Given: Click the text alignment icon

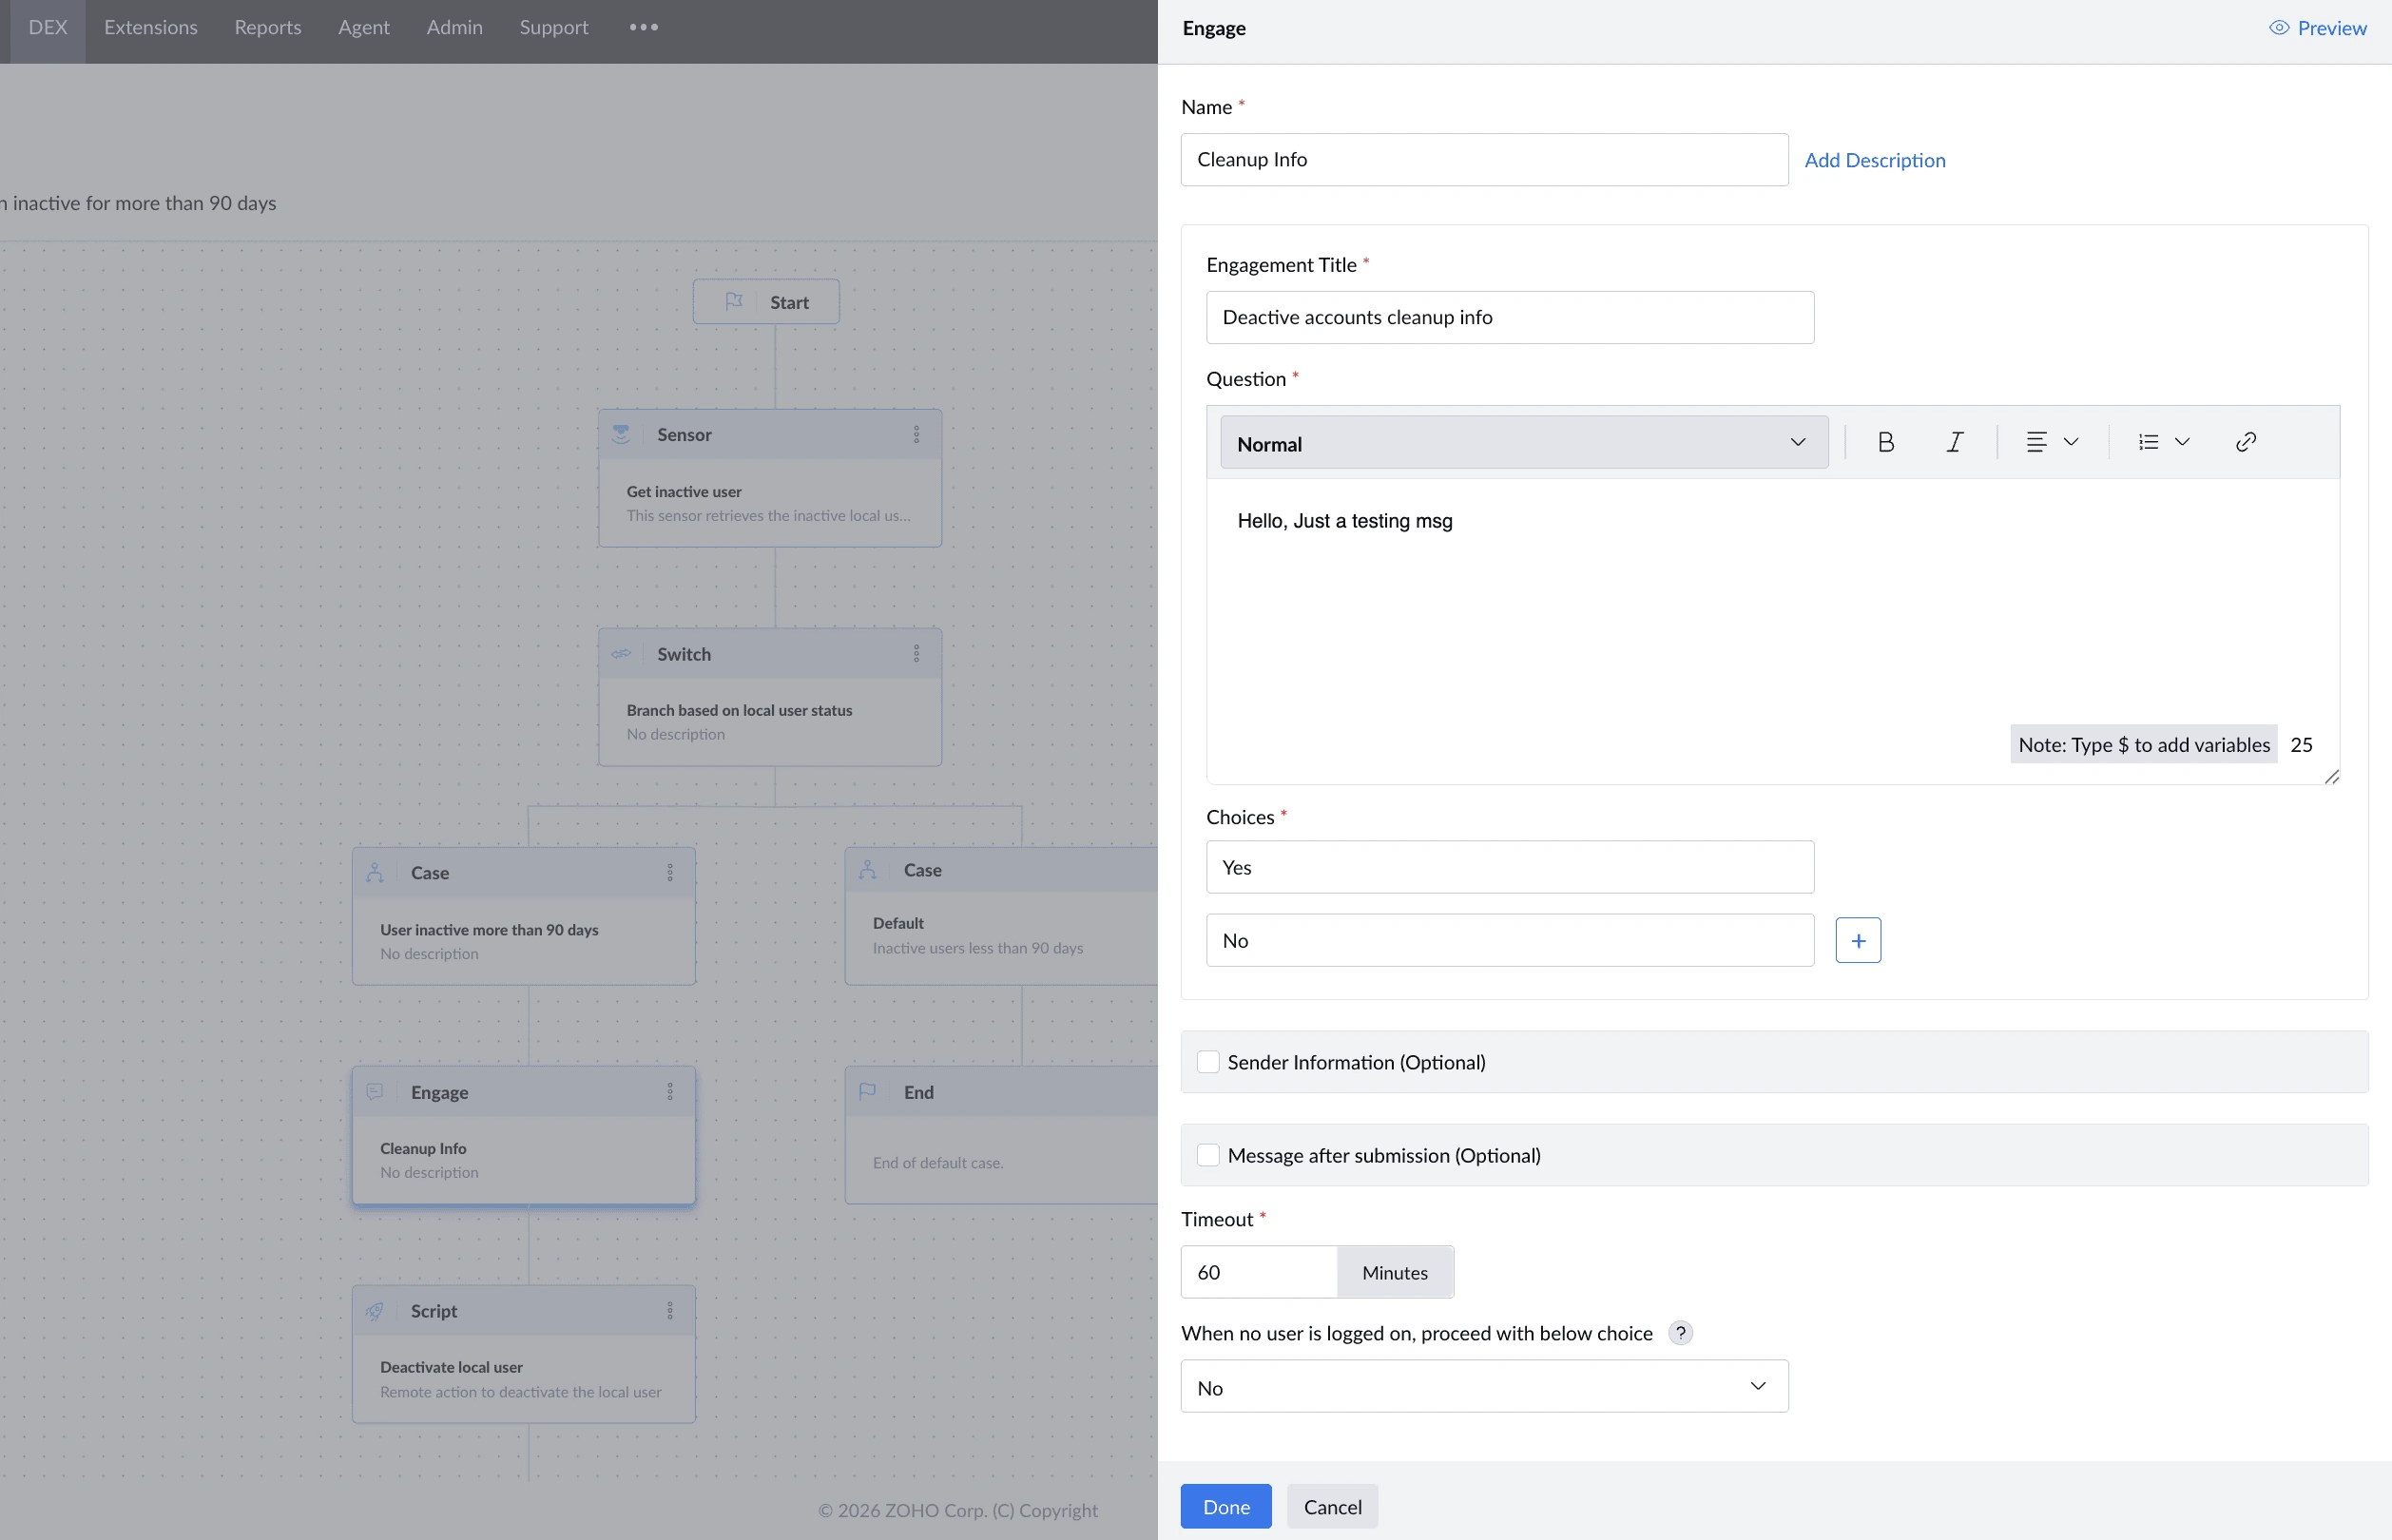Looking at the screenshot, I should tap(2036, 442).
